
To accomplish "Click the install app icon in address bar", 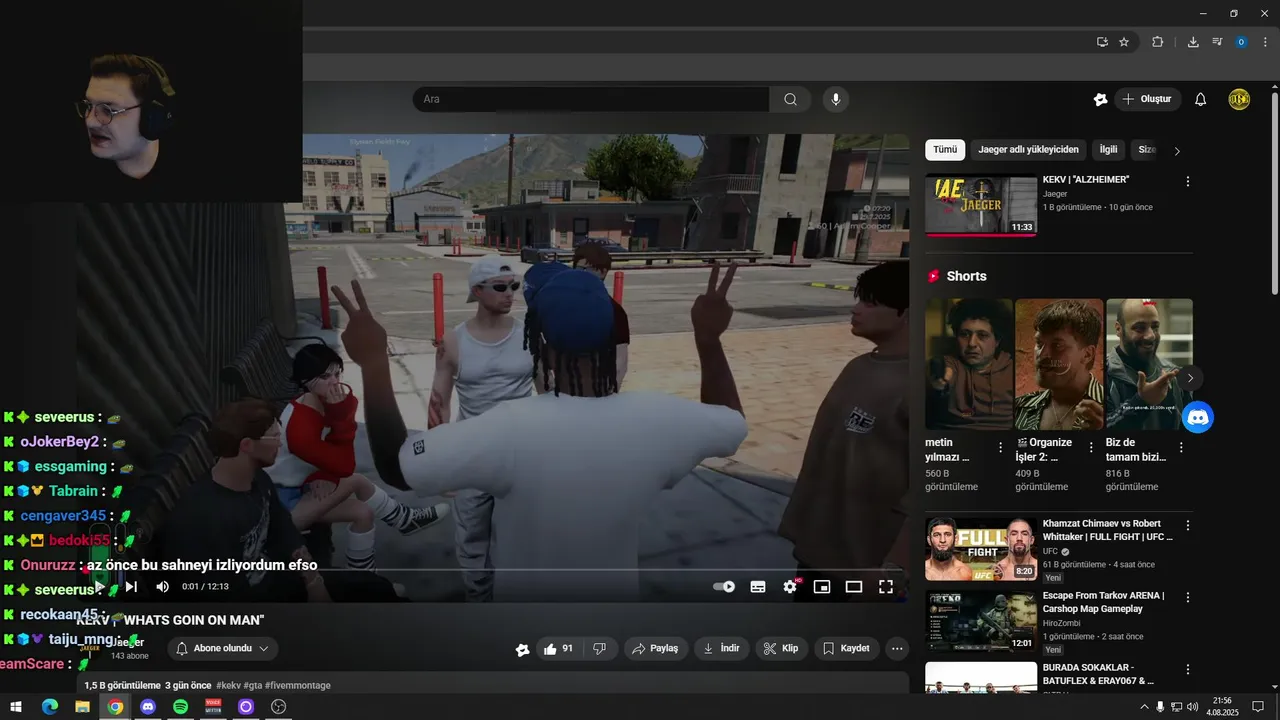I will pyautogui.click(x=1102, y=42).
